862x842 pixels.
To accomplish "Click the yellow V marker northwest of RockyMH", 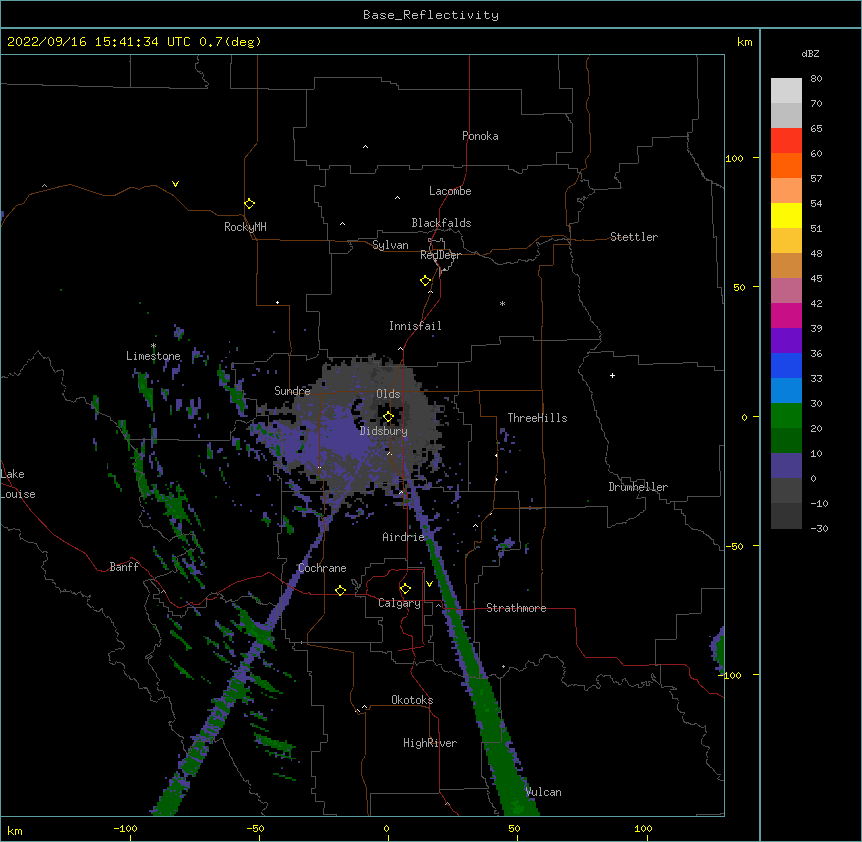I will (175, 184).
